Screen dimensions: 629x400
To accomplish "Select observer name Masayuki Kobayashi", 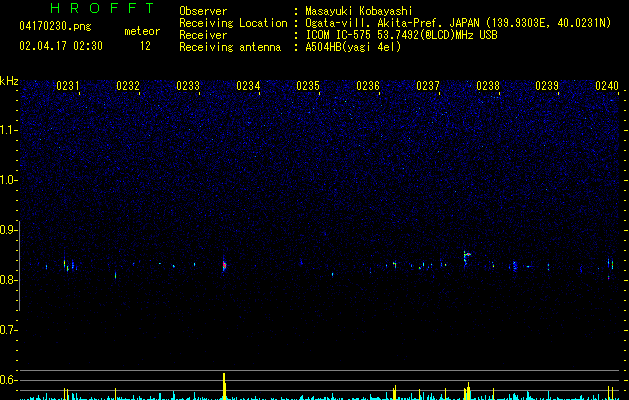I will (359, 11).
